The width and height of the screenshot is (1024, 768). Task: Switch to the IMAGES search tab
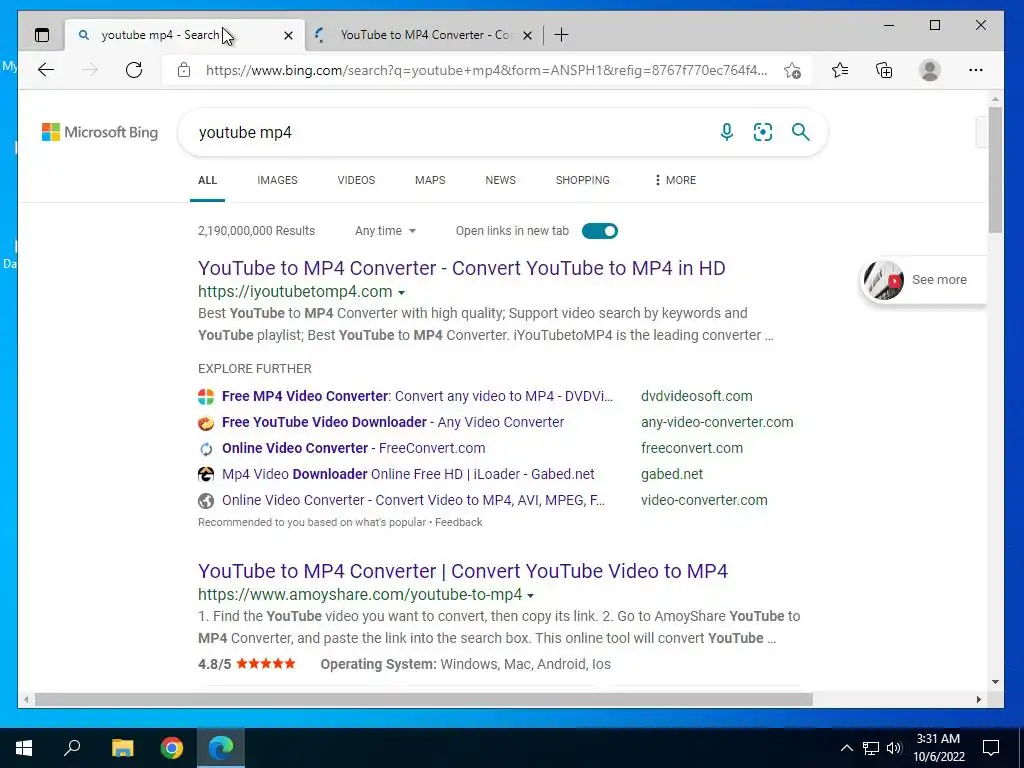point(277,180)
